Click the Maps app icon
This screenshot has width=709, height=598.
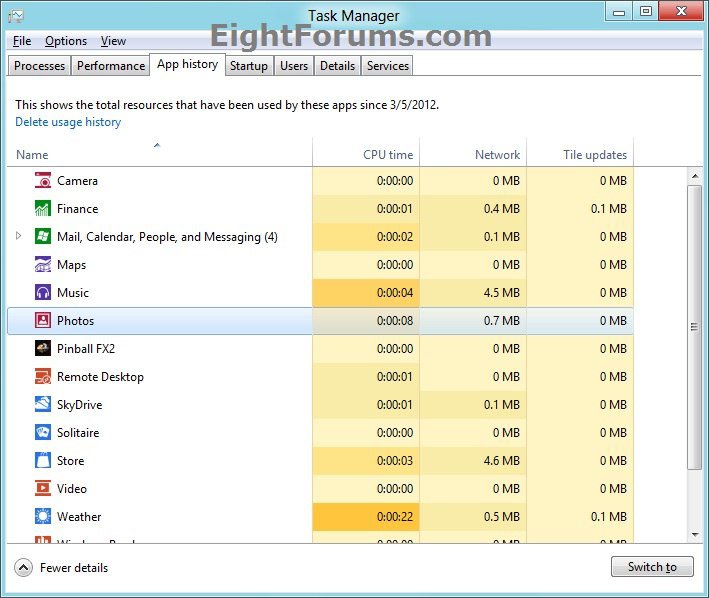43,265
